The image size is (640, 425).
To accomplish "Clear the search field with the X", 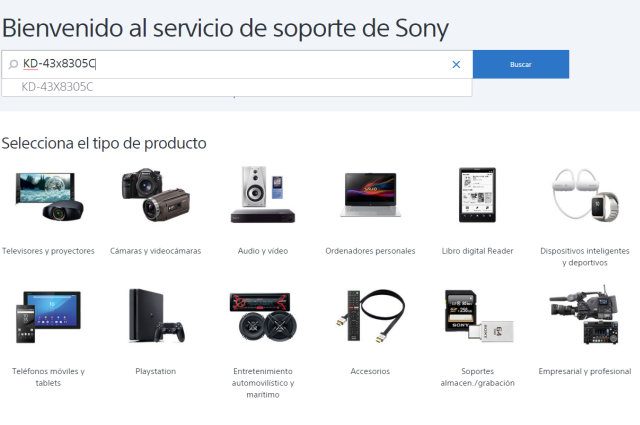I will coord(456,65).
